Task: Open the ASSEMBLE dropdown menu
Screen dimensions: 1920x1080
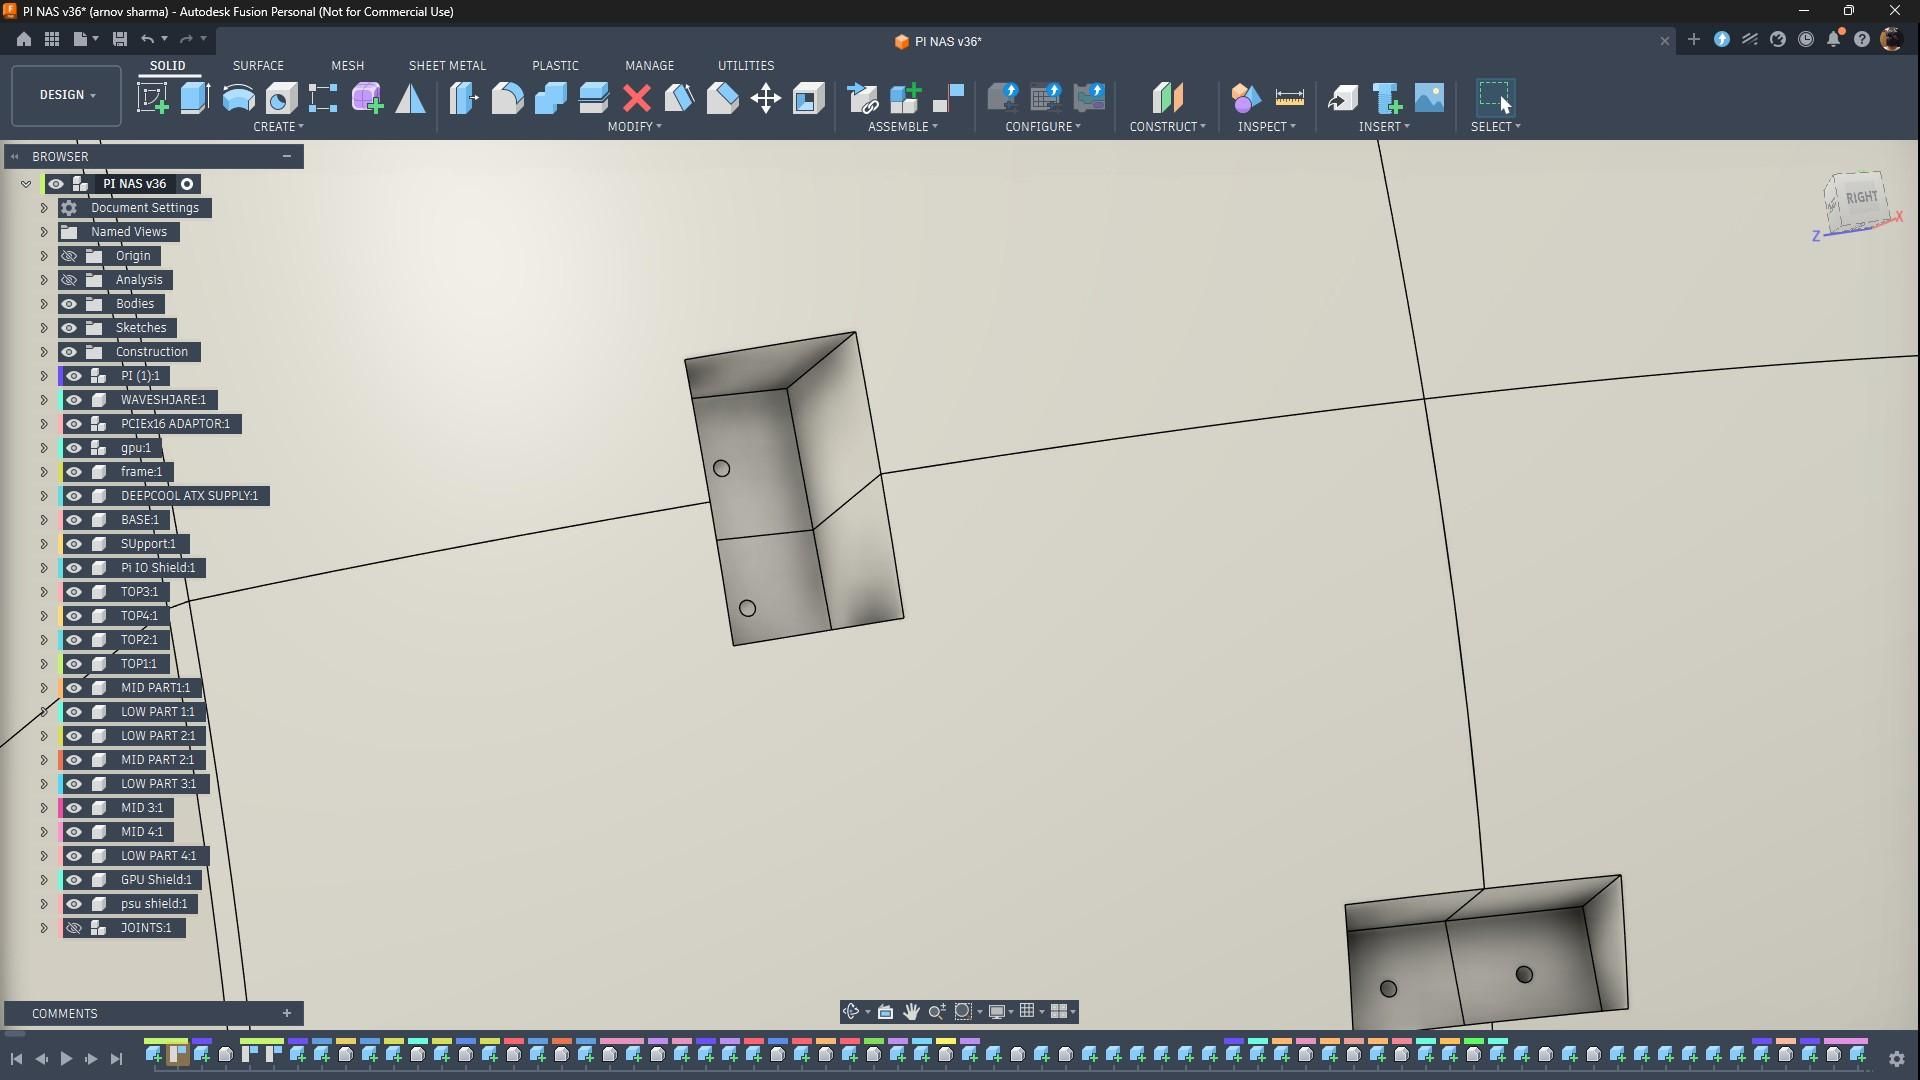Action: click(x=902, y=127)
